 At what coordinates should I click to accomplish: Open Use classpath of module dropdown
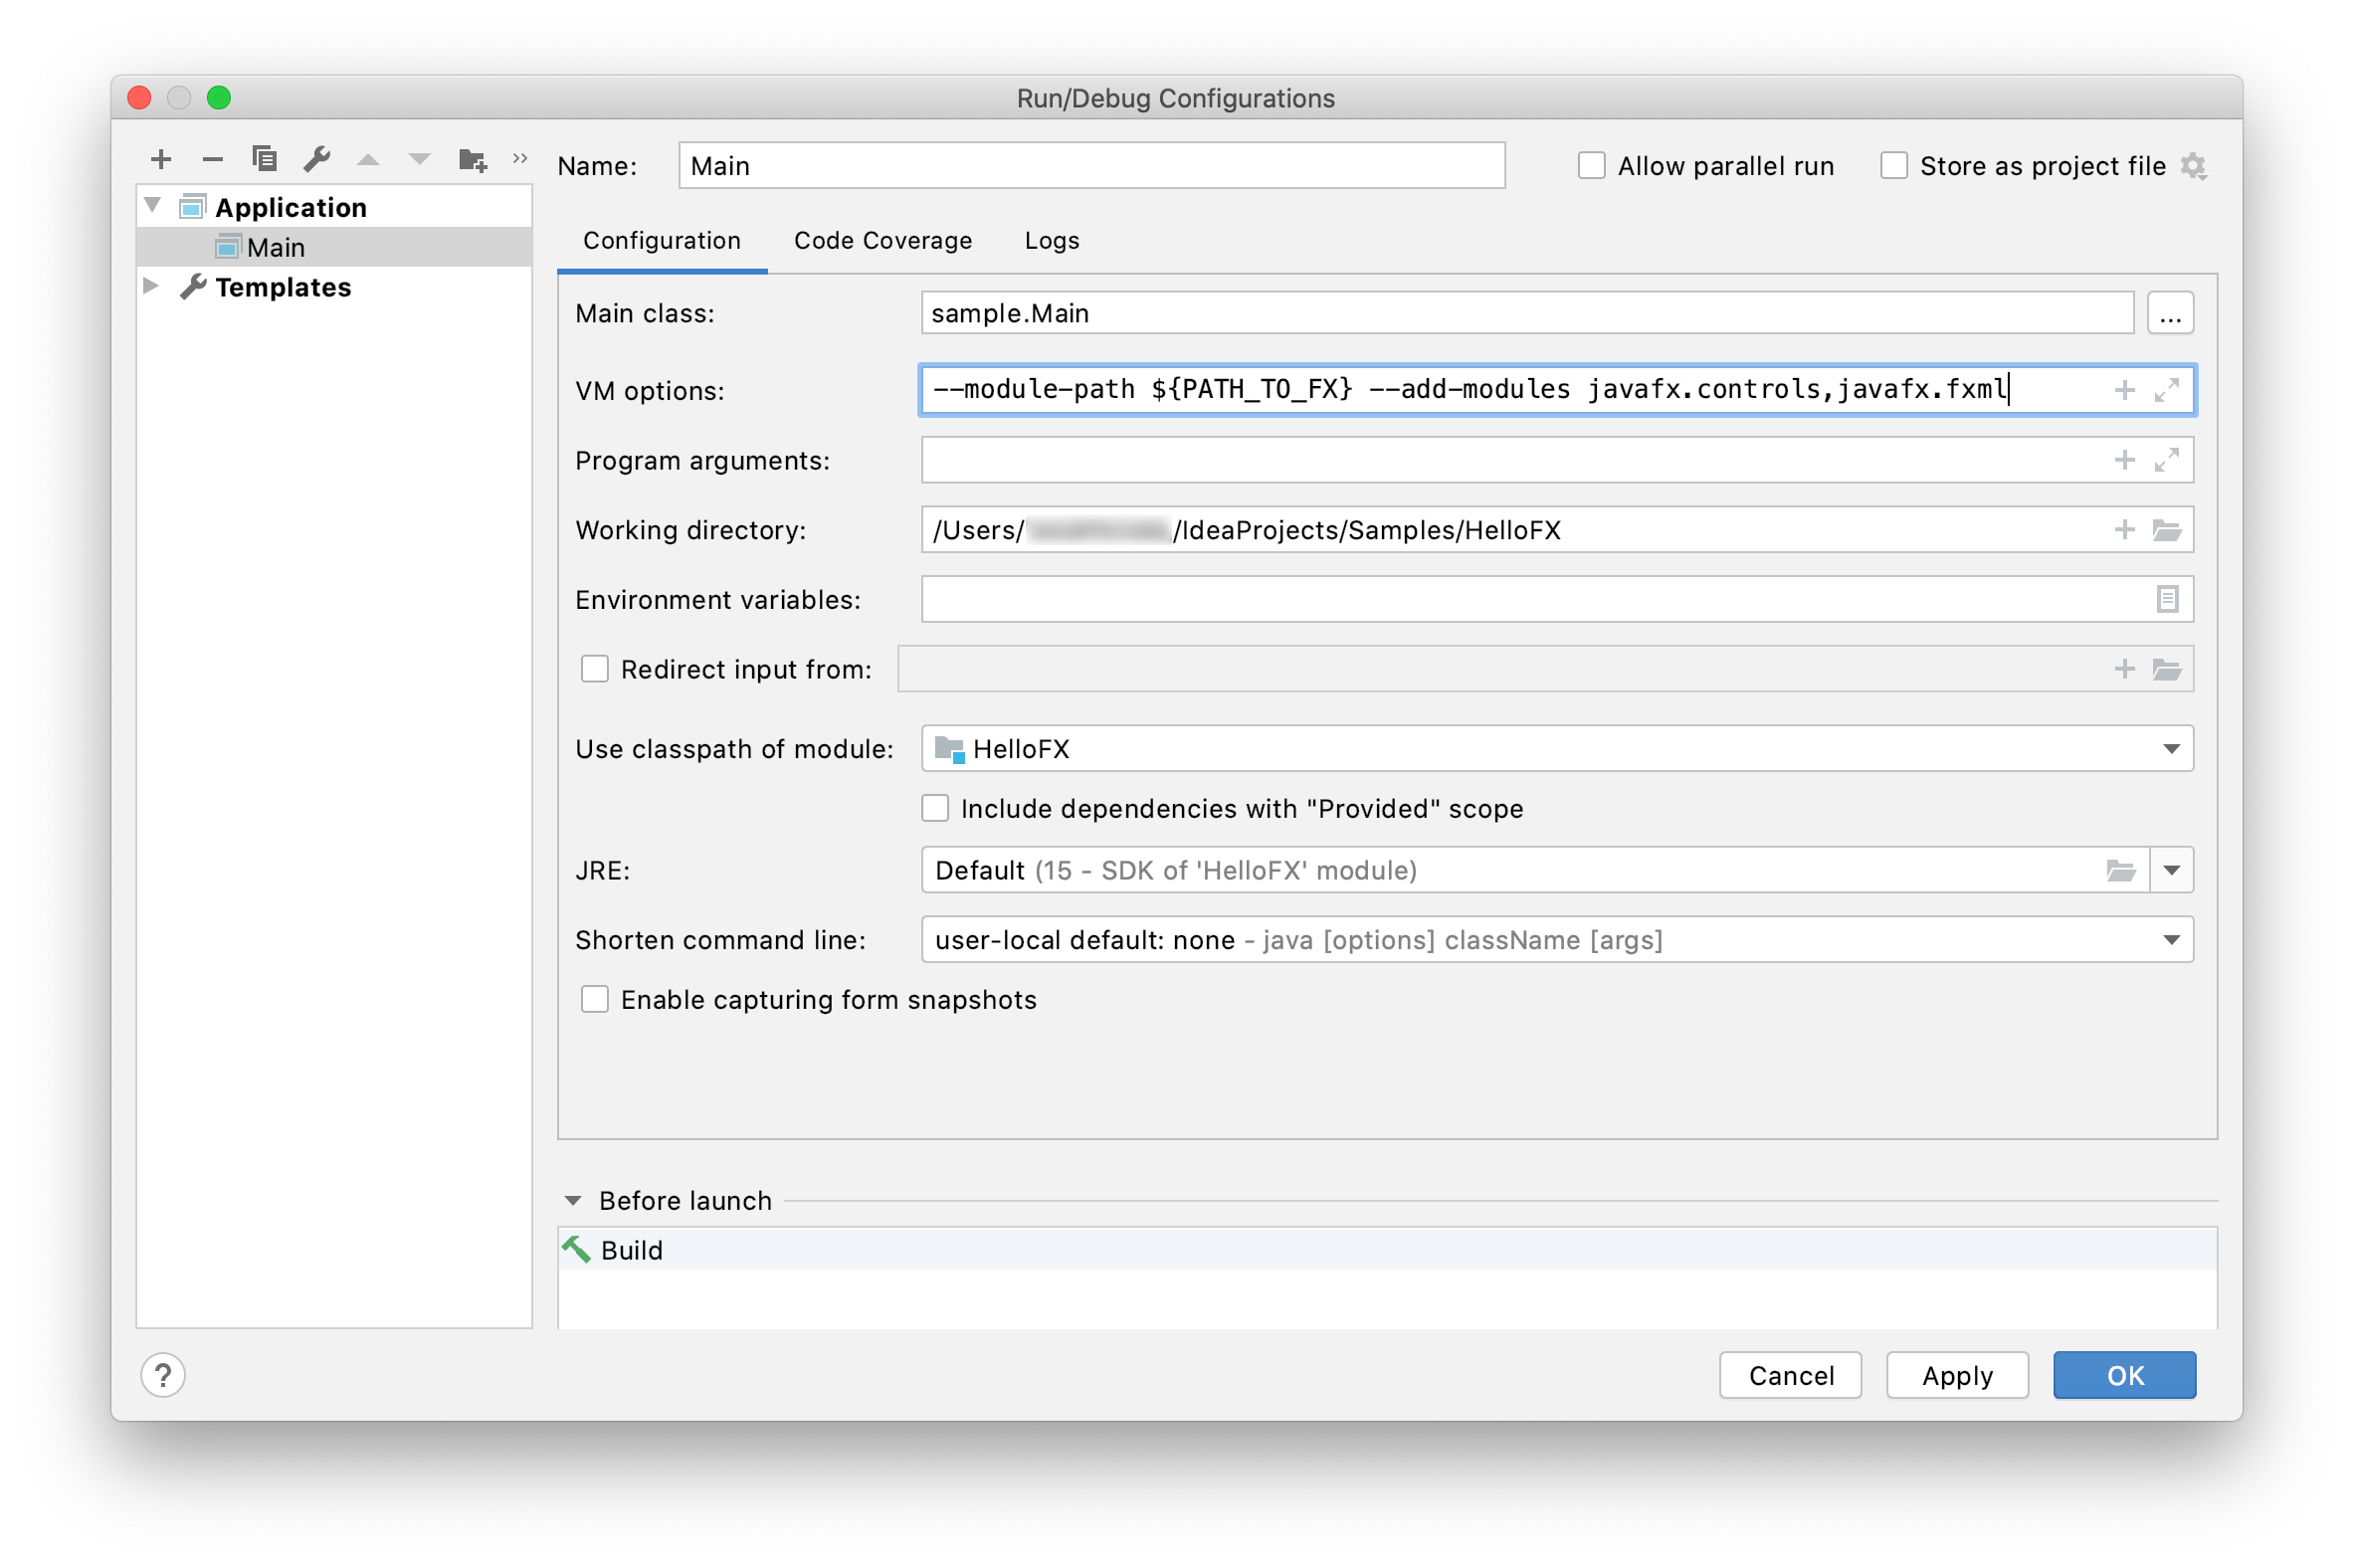[2171, 749]
